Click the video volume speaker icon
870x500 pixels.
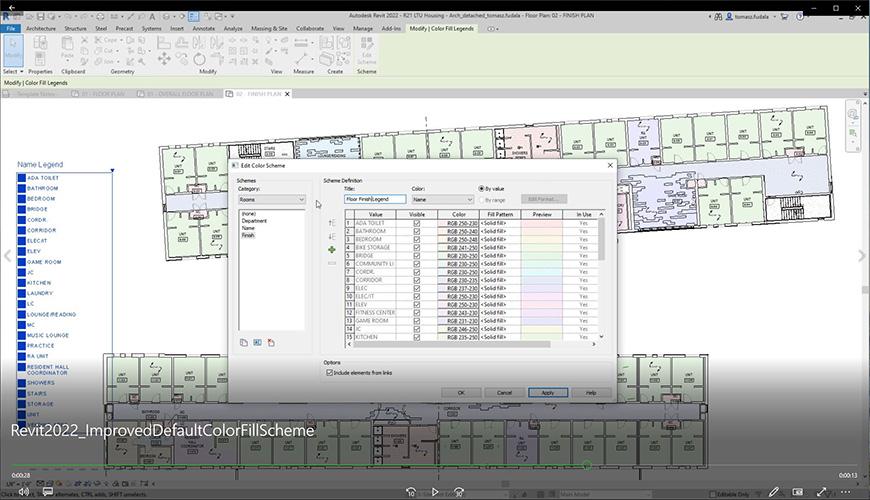point(24,492)
